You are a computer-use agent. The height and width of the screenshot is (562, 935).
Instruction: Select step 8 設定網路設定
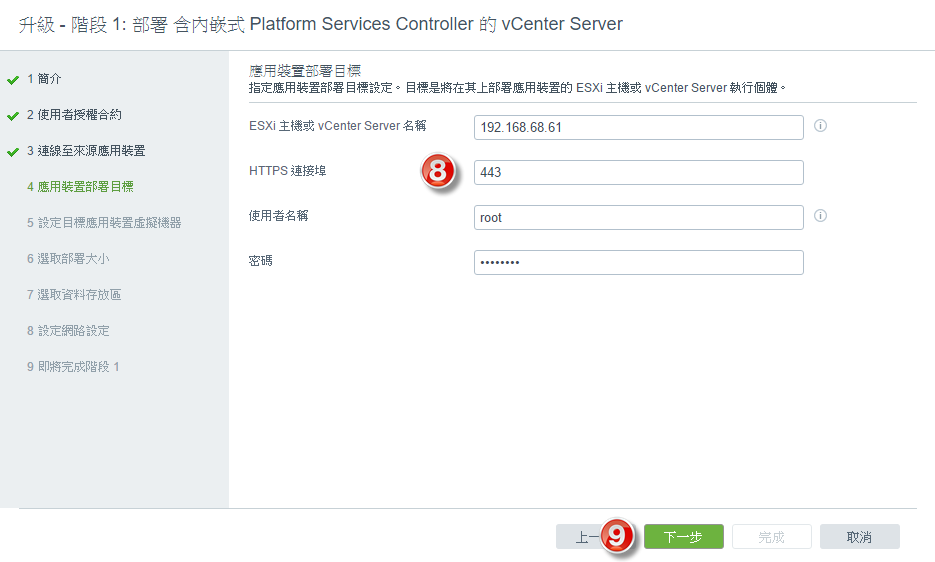pos(68,331)
